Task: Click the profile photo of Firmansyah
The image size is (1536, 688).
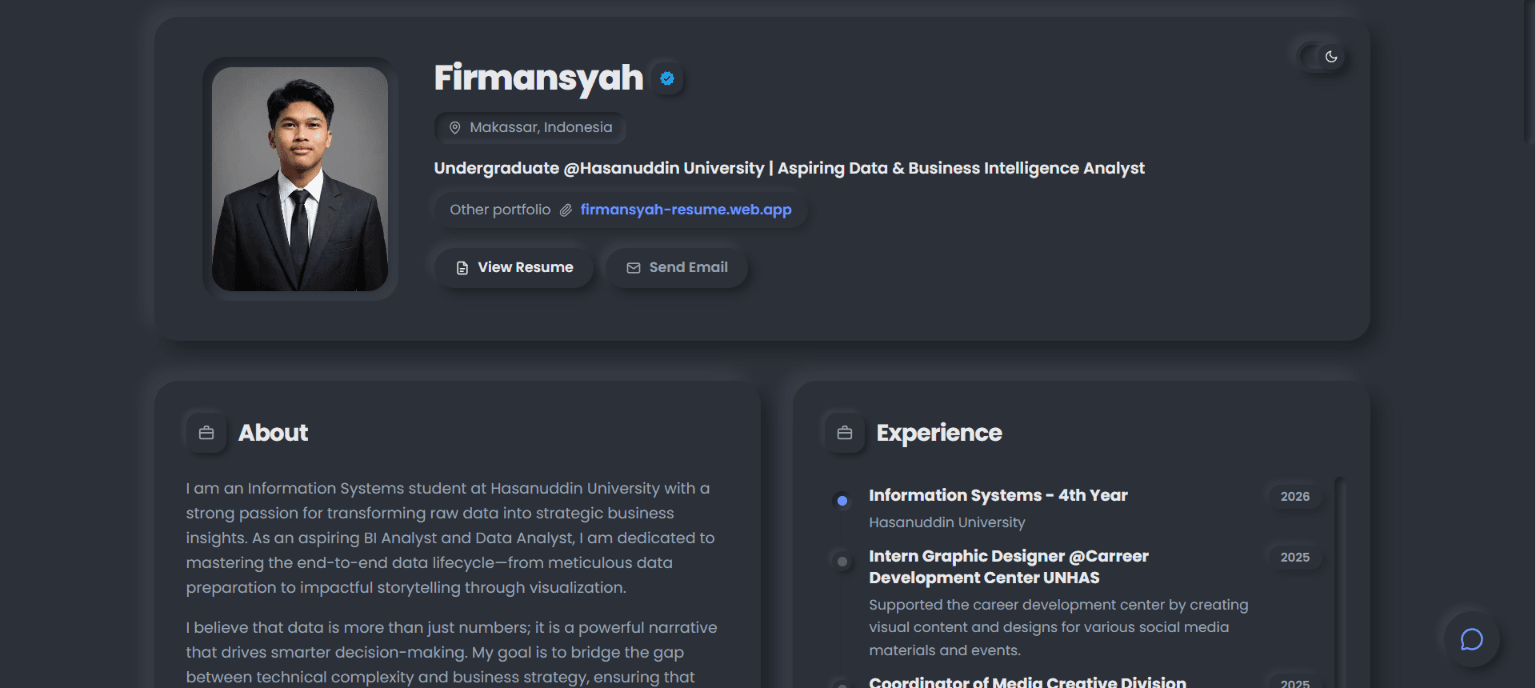Action: 300,179
